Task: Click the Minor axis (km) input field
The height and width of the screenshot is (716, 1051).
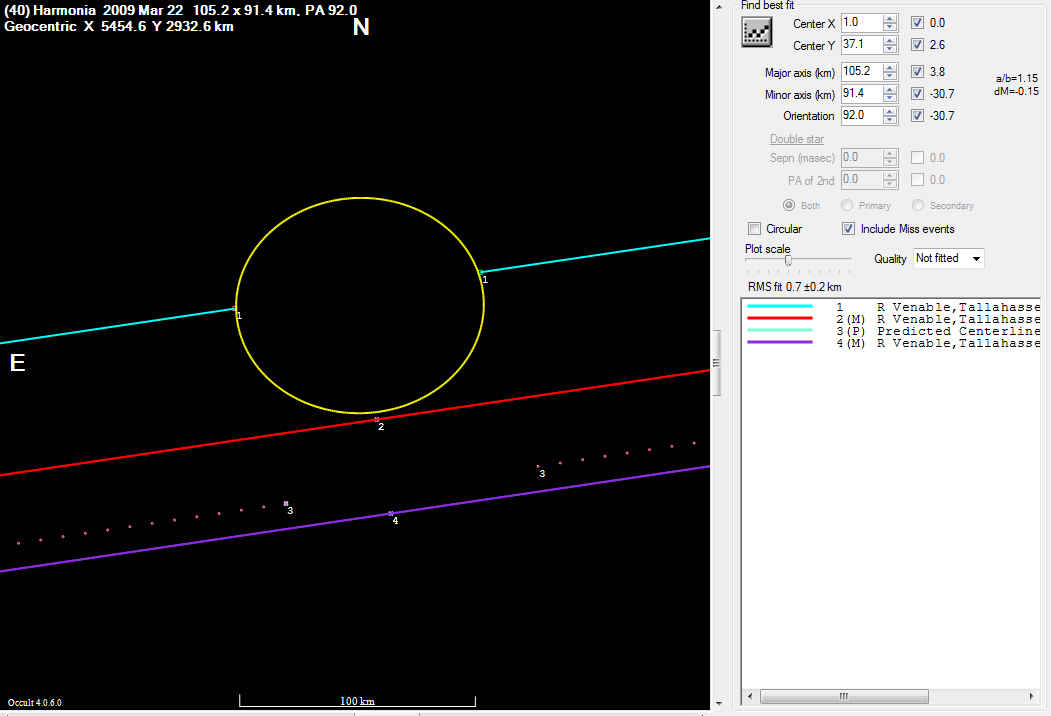Action: pyautogui.click(x=862, y=93)
